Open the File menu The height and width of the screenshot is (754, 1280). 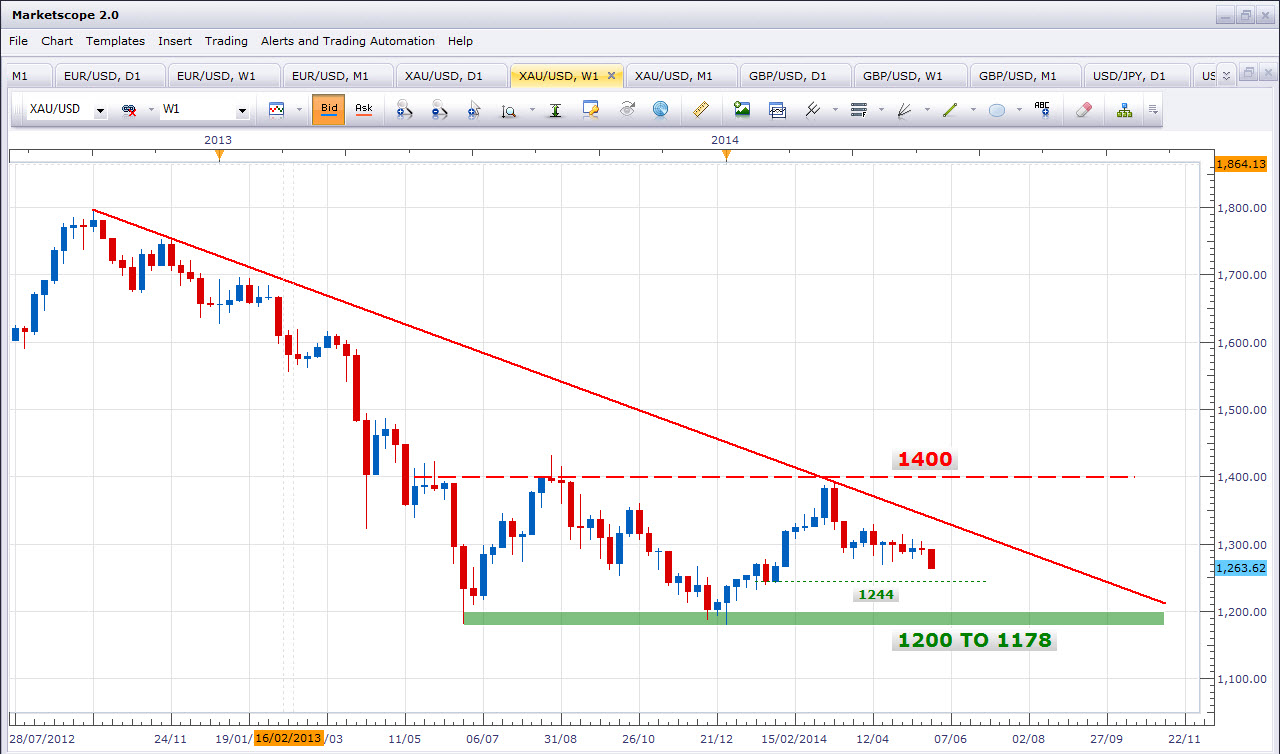pos(18,41)
